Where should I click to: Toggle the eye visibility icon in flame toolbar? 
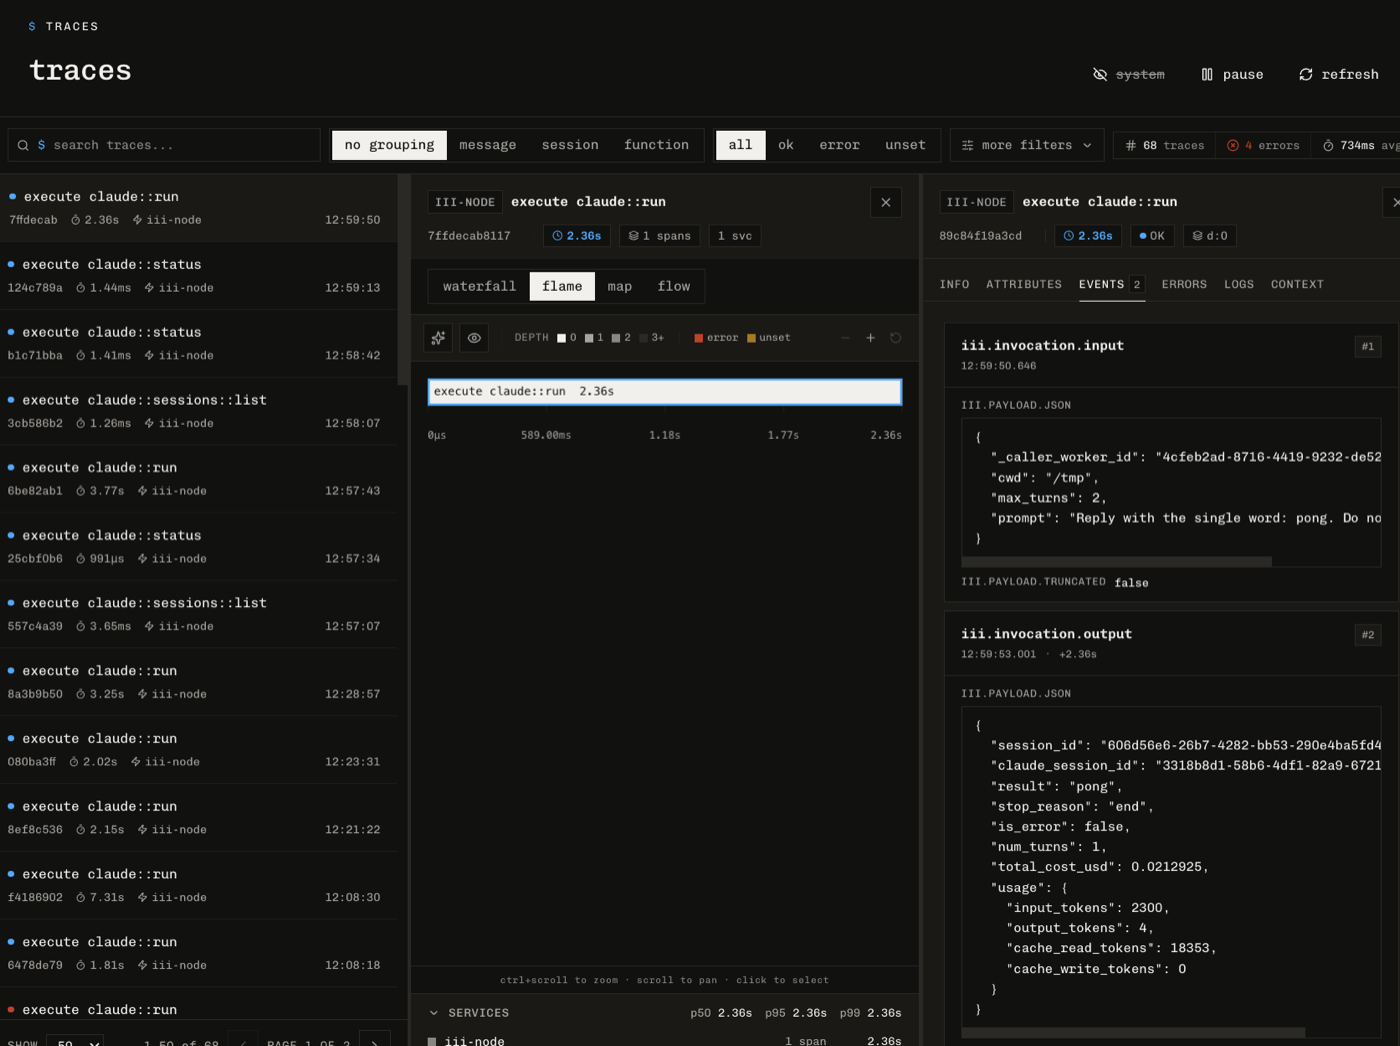point(474,338)
